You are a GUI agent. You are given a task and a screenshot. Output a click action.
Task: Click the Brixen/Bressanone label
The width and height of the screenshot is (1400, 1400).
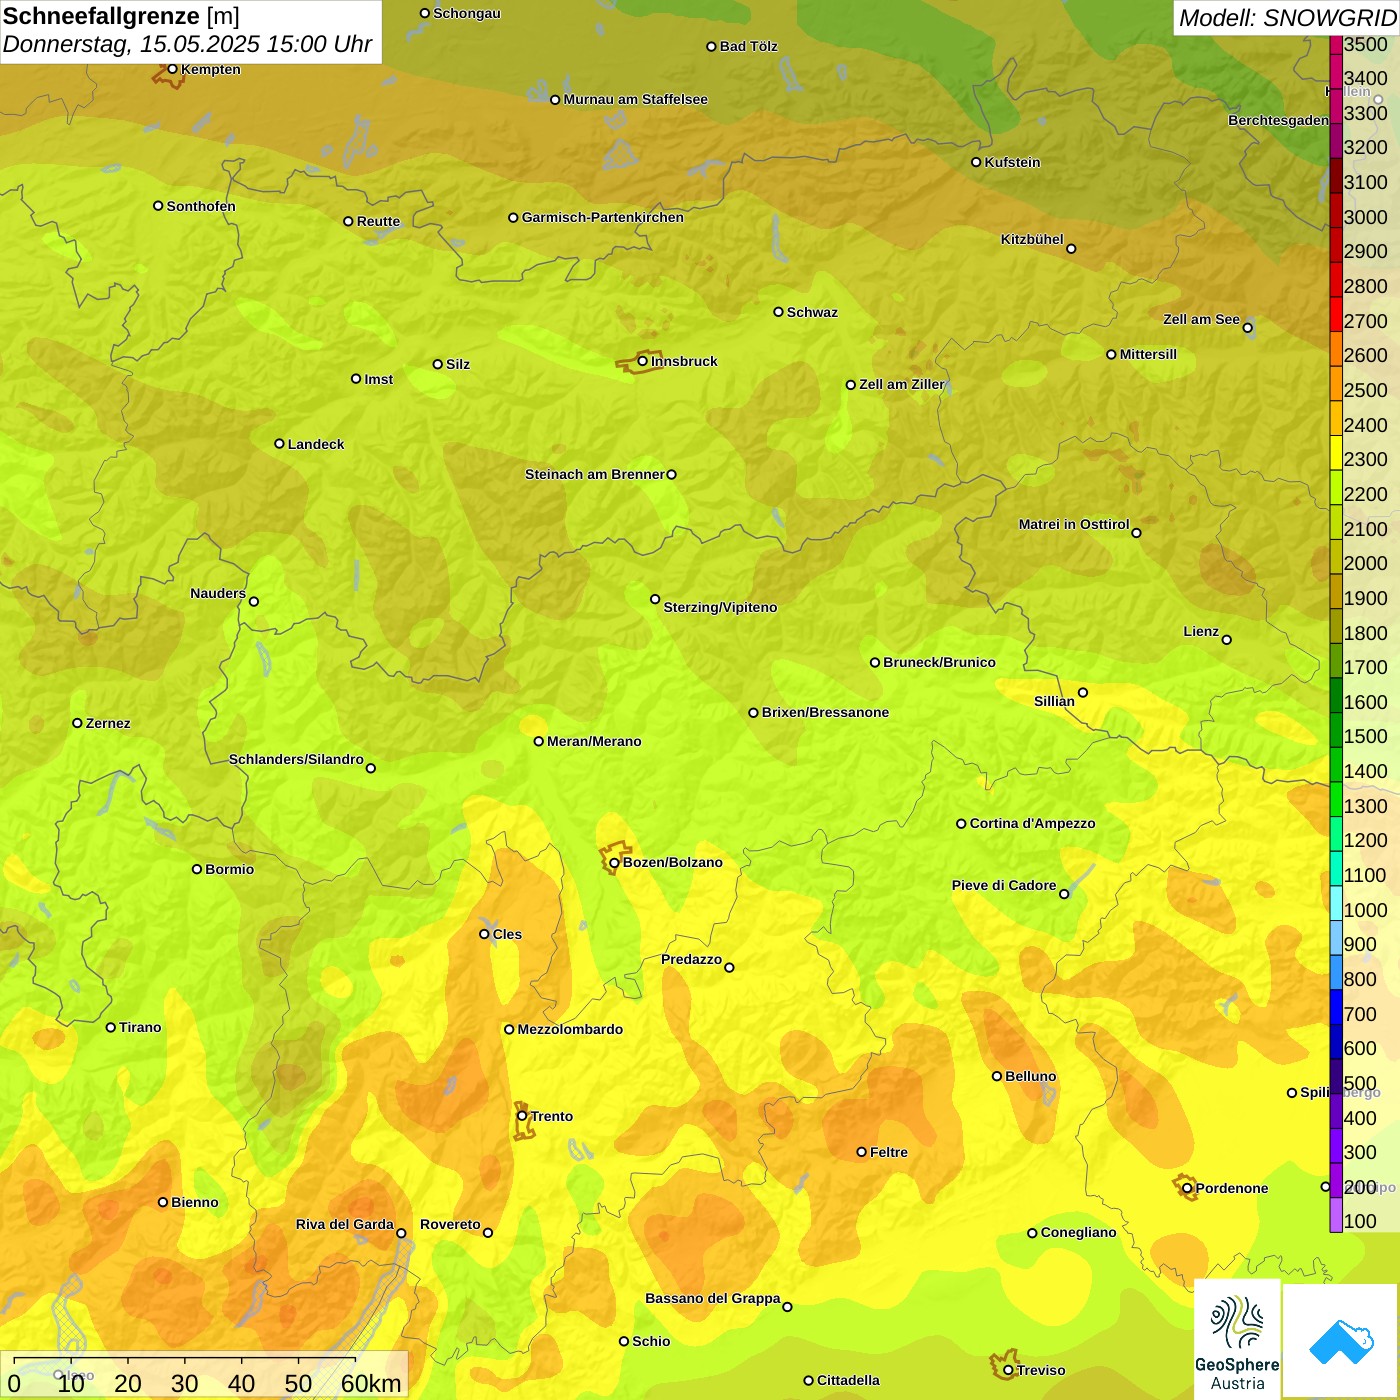(825, 712)
